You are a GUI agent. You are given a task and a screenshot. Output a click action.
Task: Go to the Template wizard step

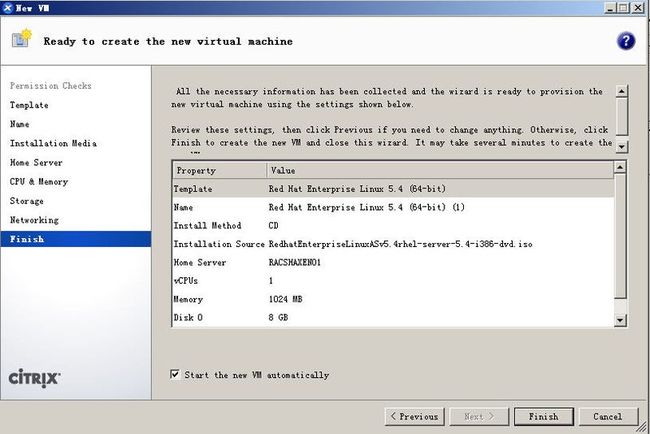29,105
